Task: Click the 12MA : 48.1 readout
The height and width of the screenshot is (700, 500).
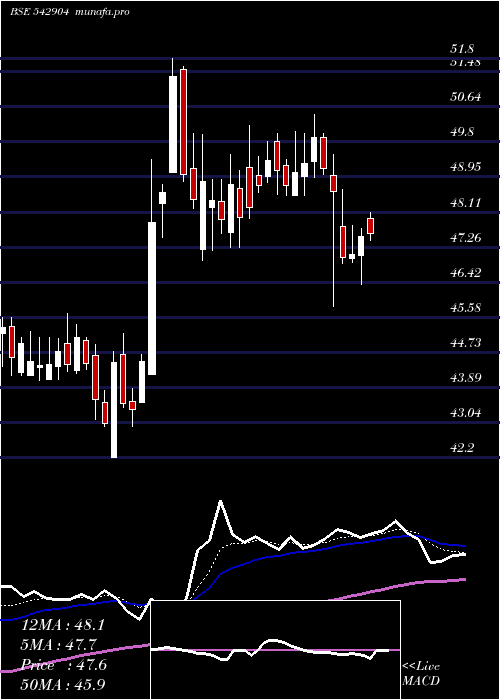Action: [63, 625]
